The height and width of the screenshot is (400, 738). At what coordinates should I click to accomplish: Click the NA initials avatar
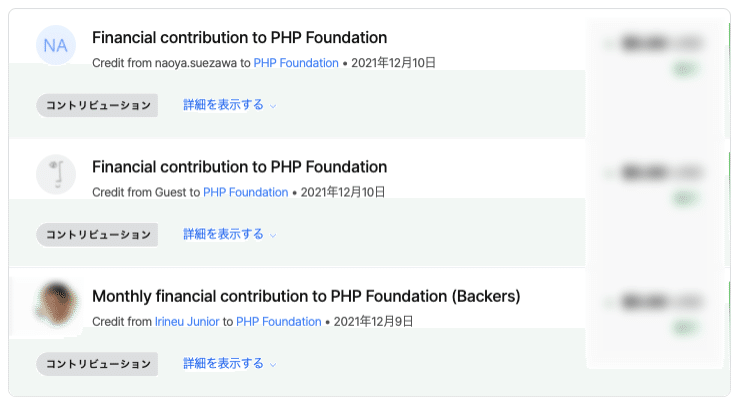click(x=56, y=45)
